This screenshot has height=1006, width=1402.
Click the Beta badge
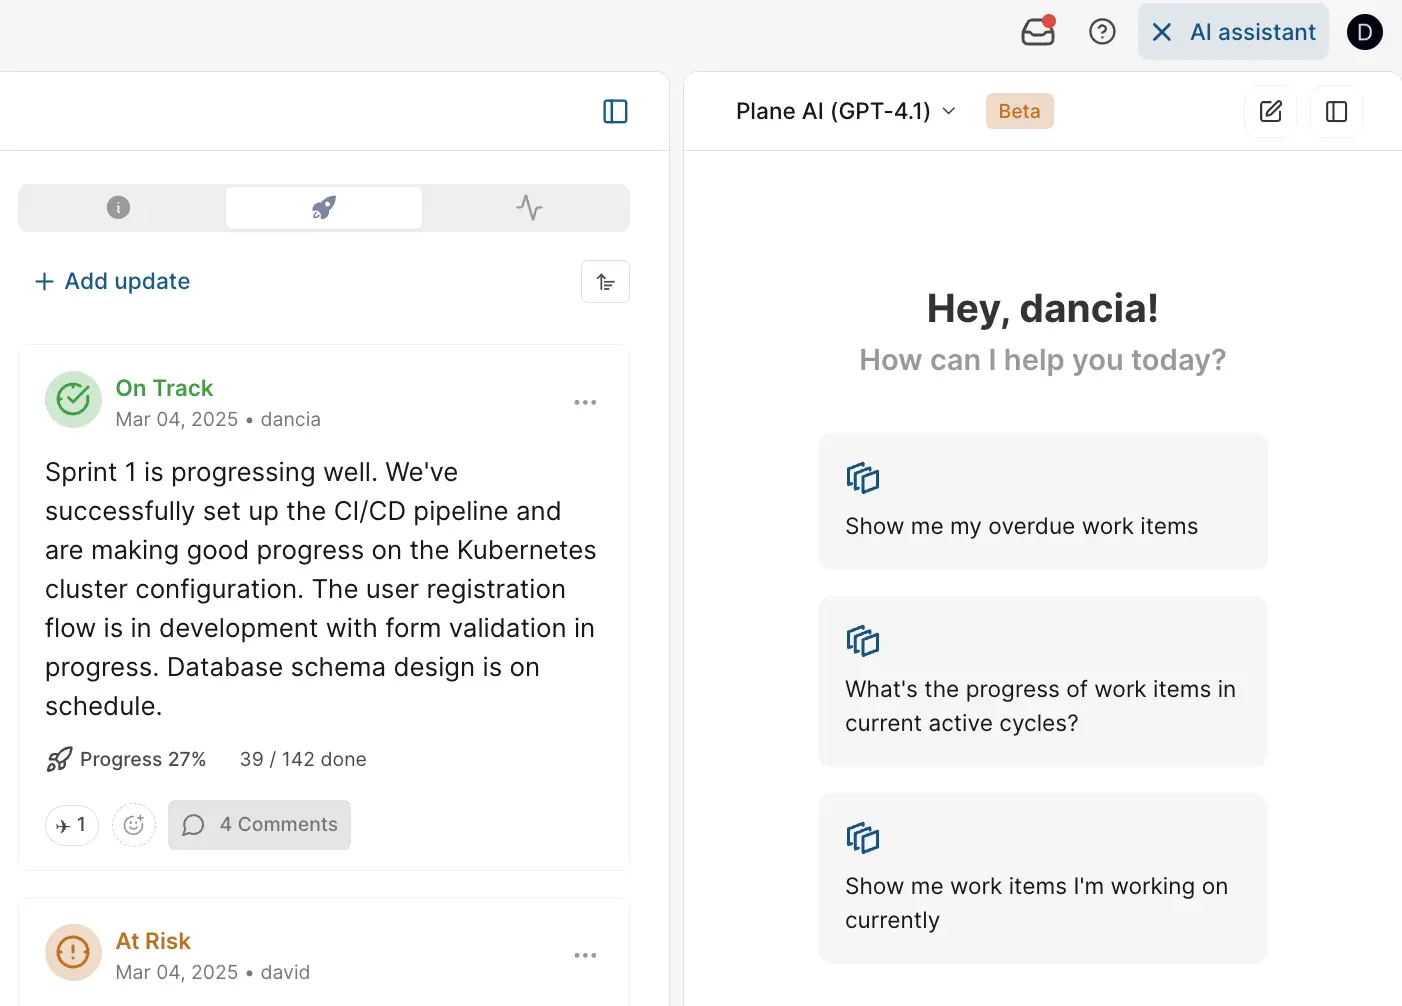(x=1019, y=111)
